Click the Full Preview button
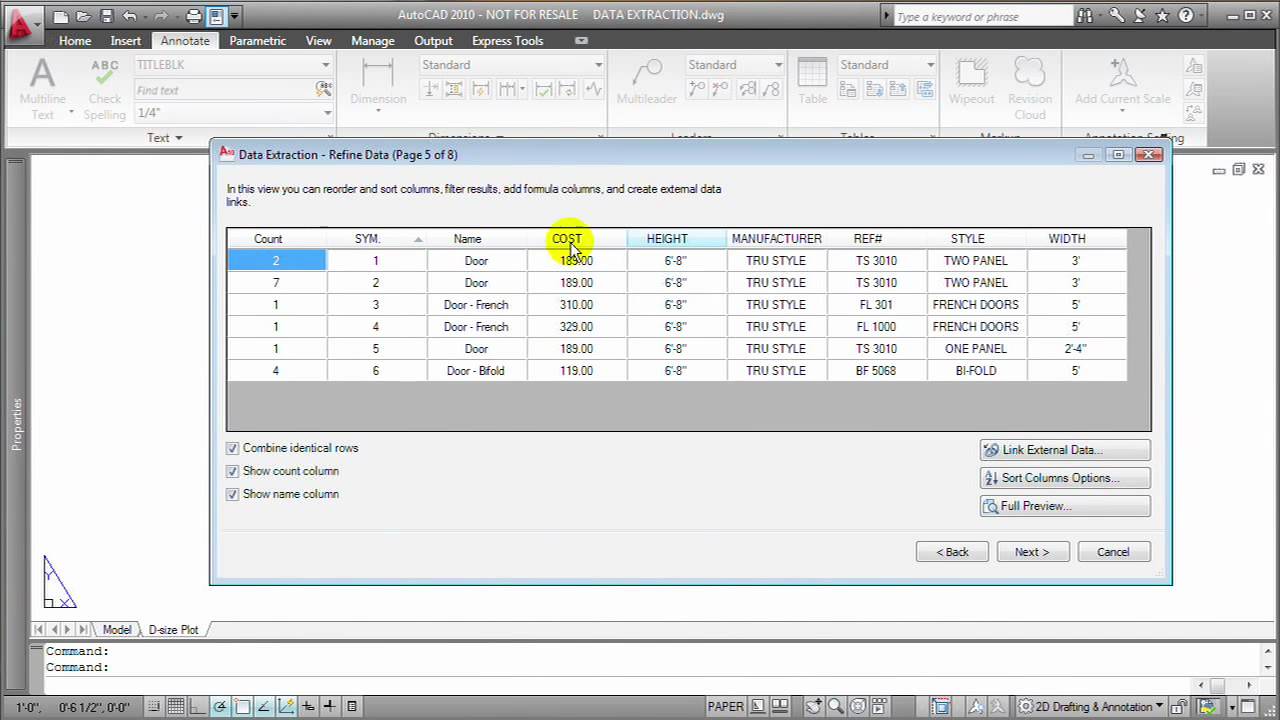Screen dimensions: 1280x720 [1065, 506]
